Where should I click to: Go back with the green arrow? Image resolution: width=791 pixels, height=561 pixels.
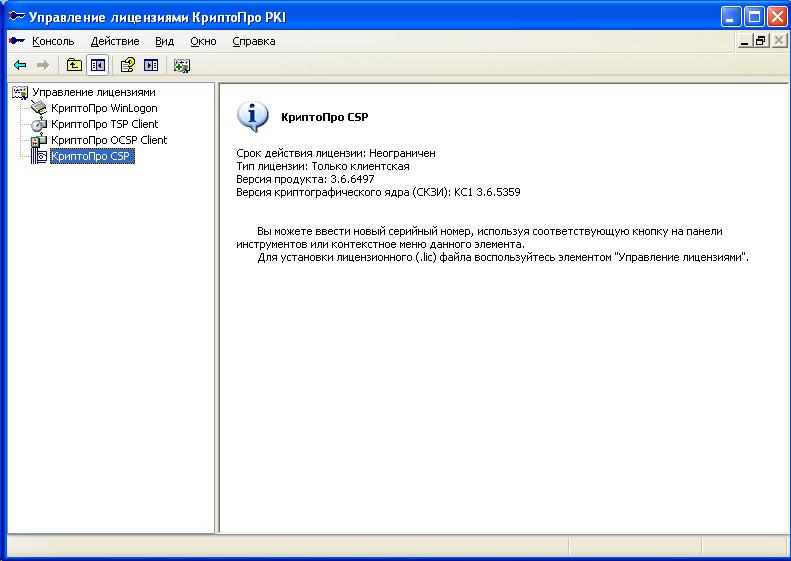pyautogui.click(x=20, y=65)
